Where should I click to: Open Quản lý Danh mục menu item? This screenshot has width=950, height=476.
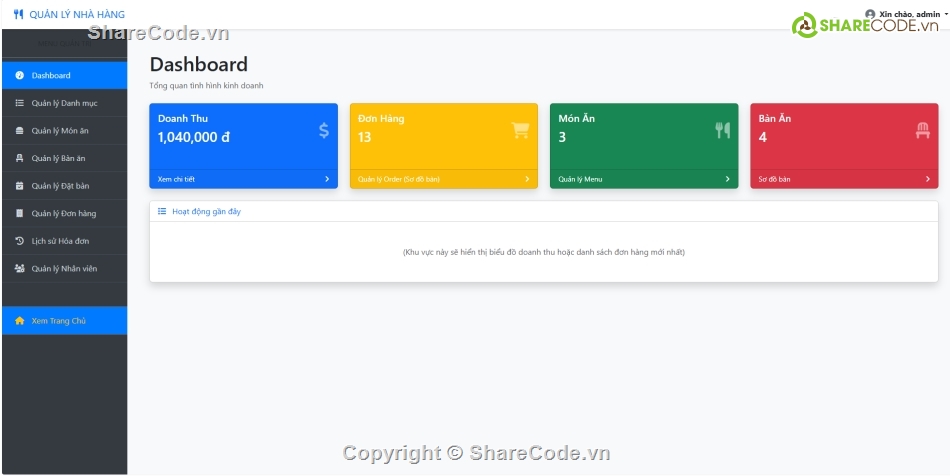pos(64,104)
